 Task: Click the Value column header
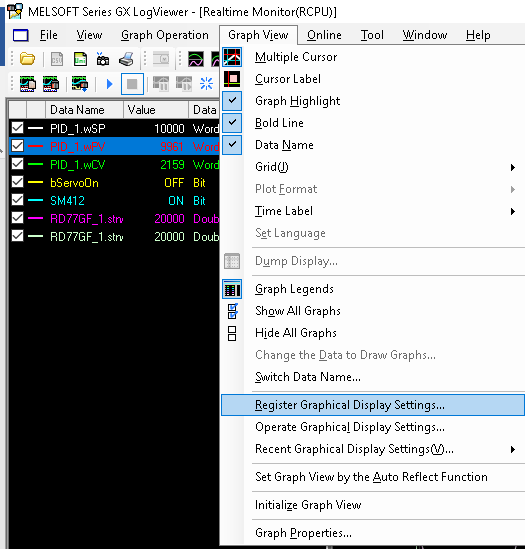(156, 110)
